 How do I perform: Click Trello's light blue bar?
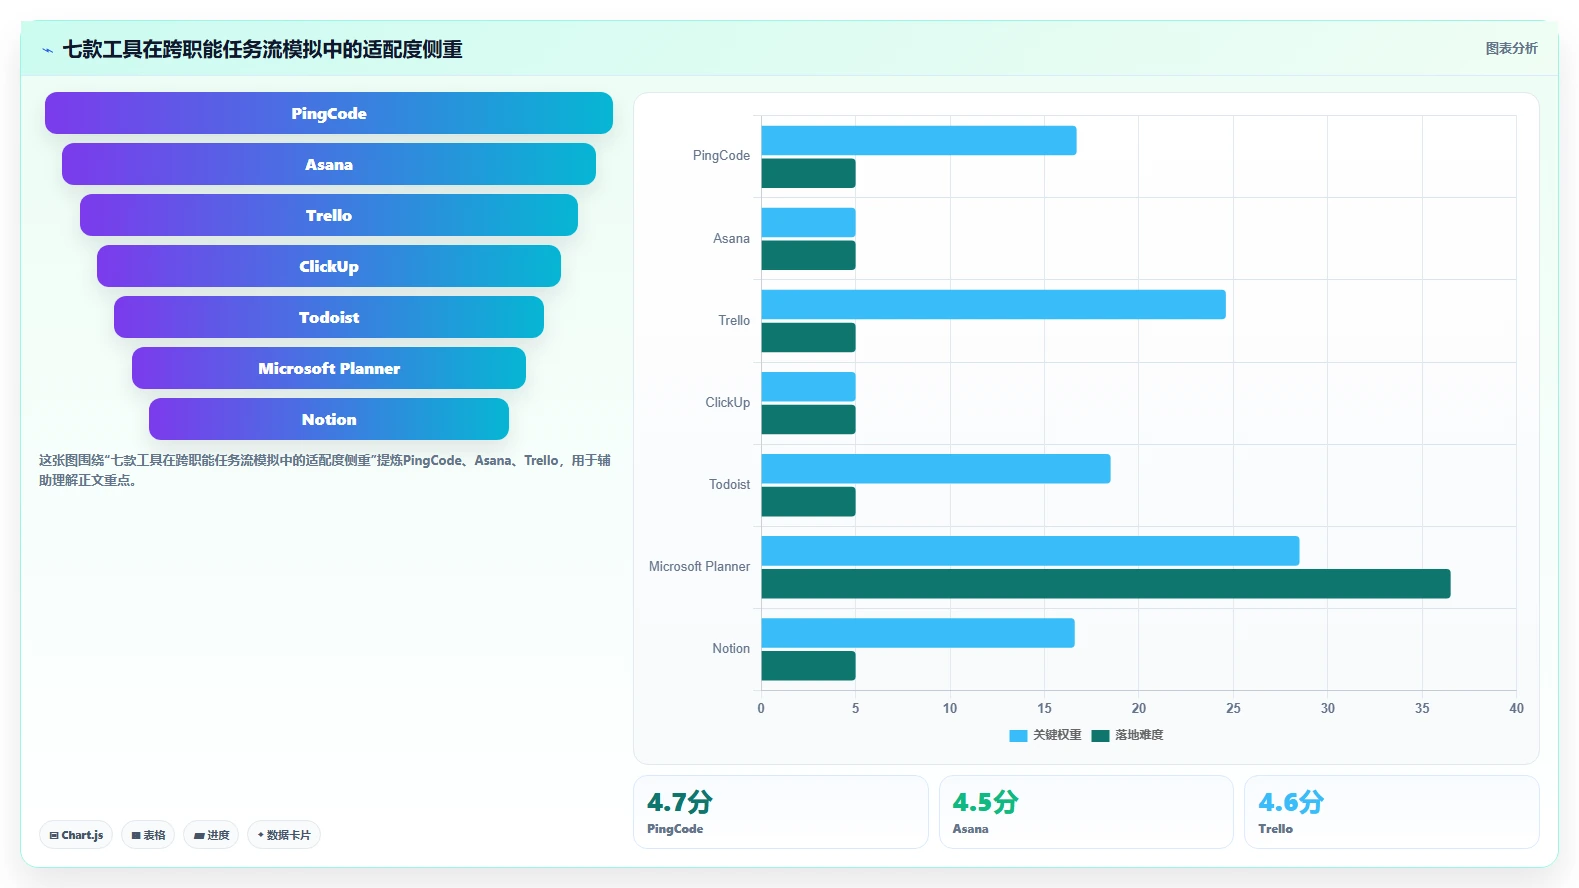[x=994, y=304]
